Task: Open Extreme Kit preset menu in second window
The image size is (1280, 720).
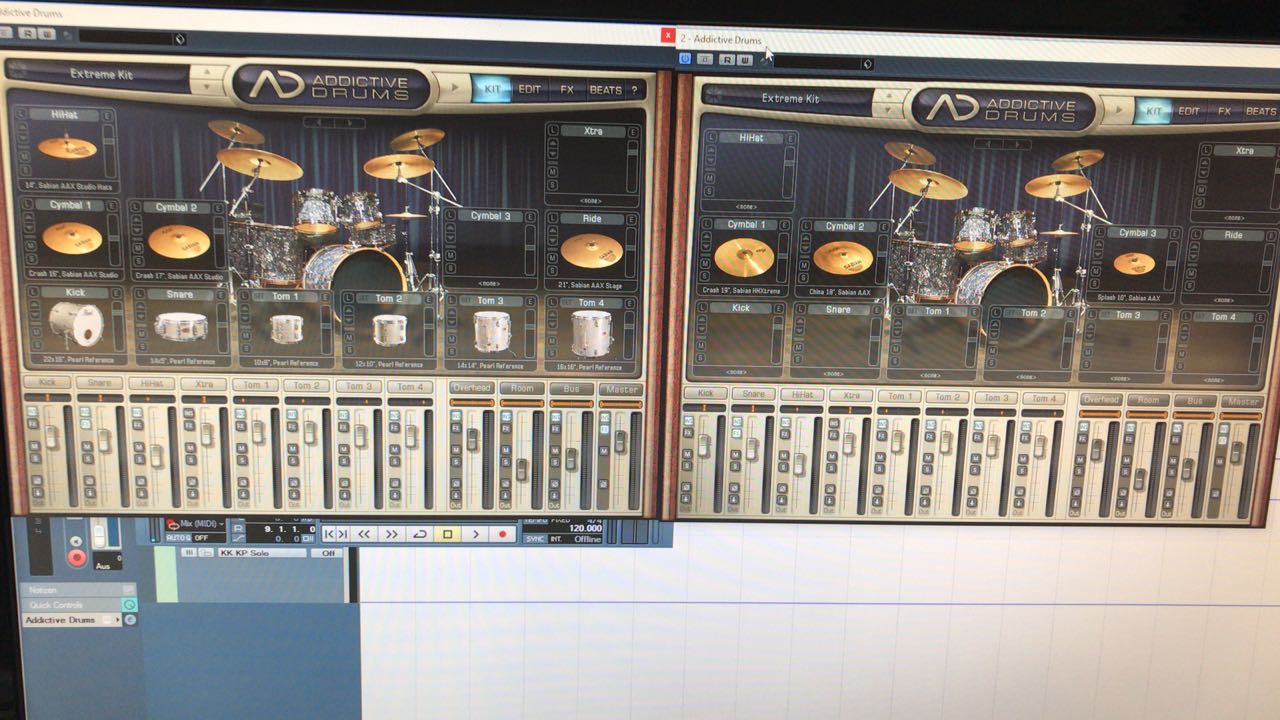Action: (790, 99)
